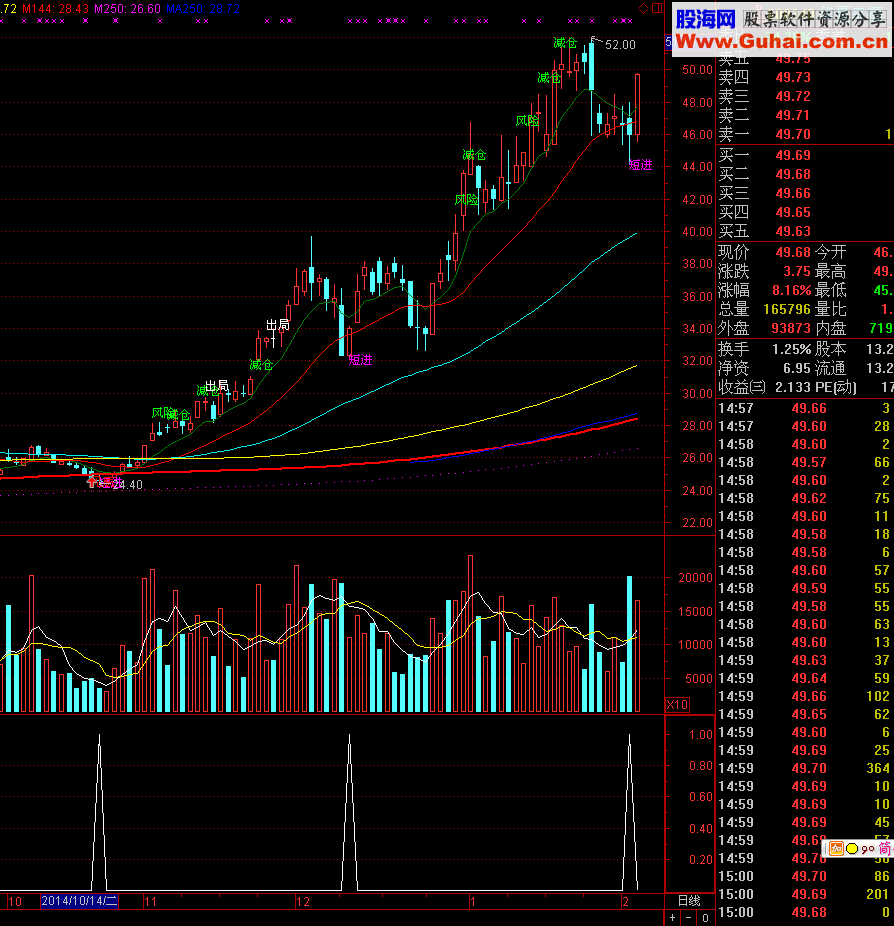Viewport: 894px width, 926px height.
Task: Click the 买三 49.66 bid row
Action: click(x=804, y=193)
